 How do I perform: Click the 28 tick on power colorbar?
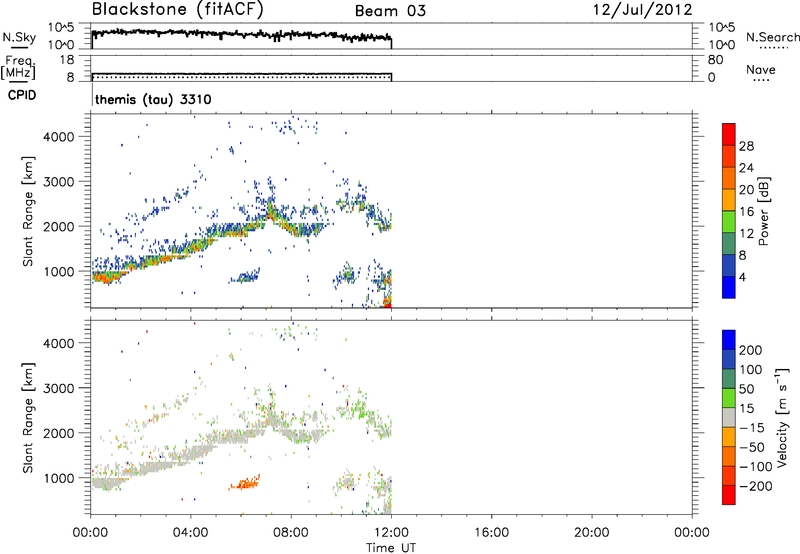pyautogui.click(x=746, y=146)
